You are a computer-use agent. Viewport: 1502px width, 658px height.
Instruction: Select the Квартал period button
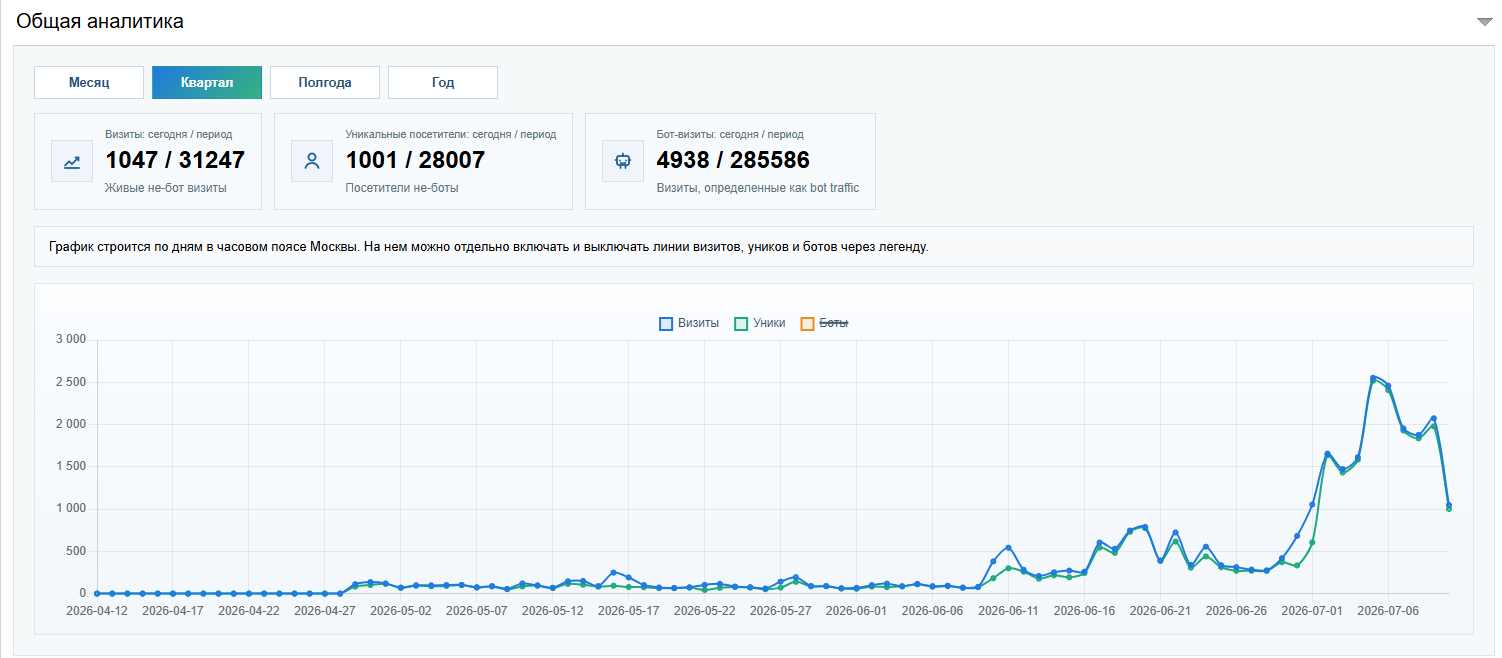coord(207,83)
